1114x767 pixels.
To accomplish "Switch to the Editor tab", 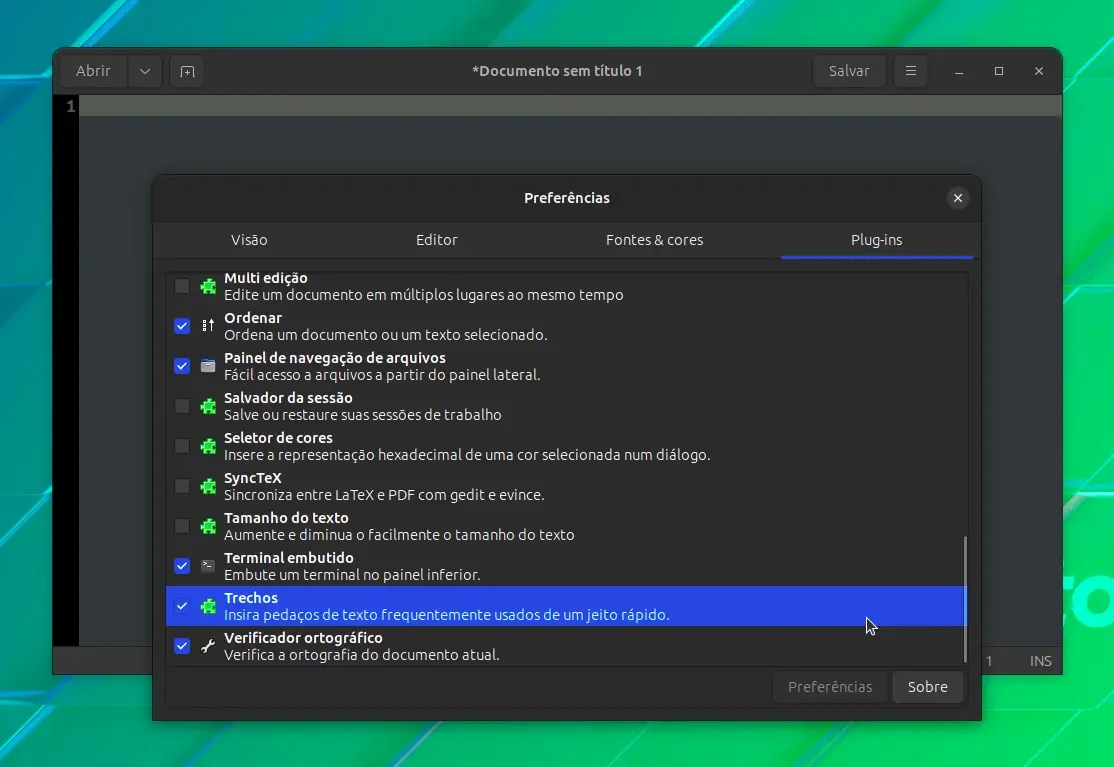I will (436, 240).
